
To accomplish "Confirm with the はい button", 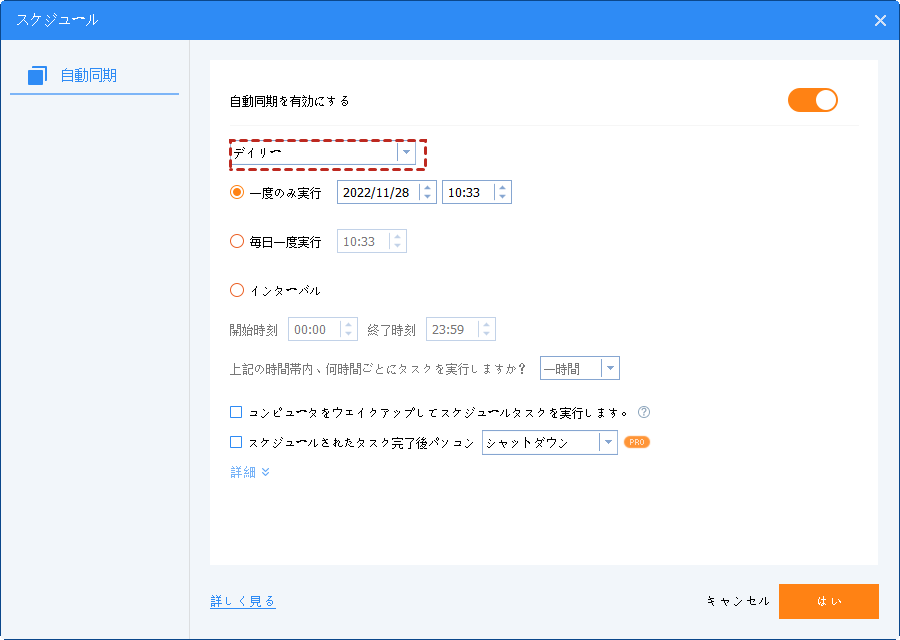I will [829, 601].
